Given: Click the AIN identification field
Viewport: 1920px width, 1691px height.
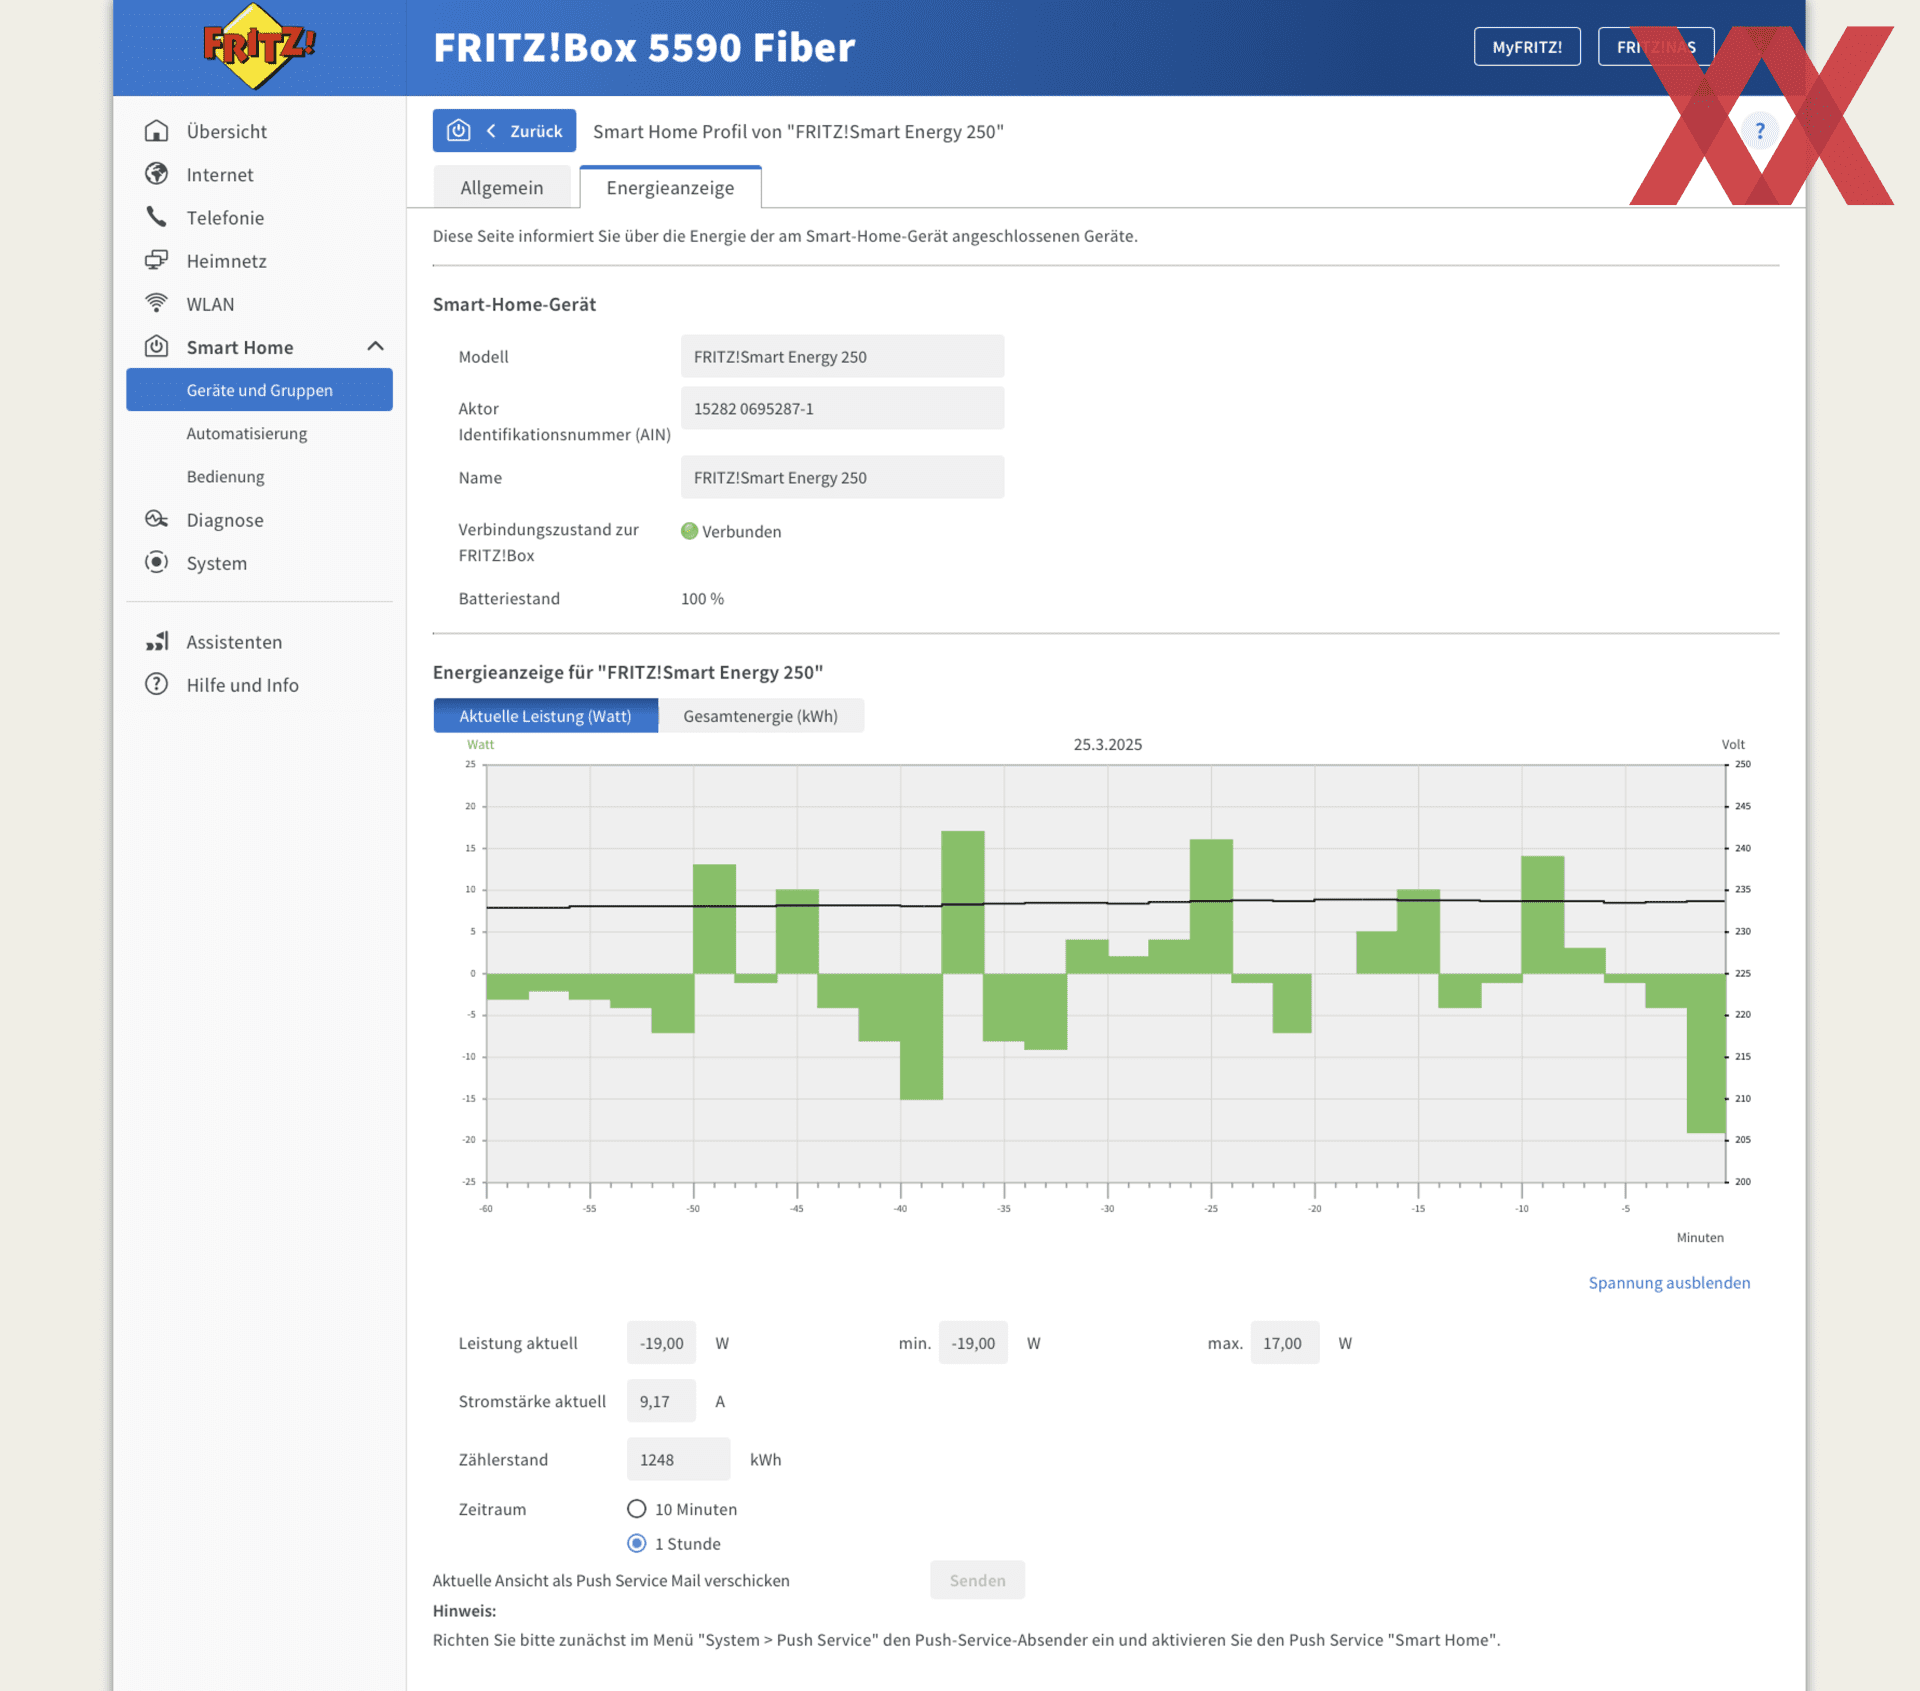Looking at the screenshot, I should pyautogui.click(x=842, y=408).
